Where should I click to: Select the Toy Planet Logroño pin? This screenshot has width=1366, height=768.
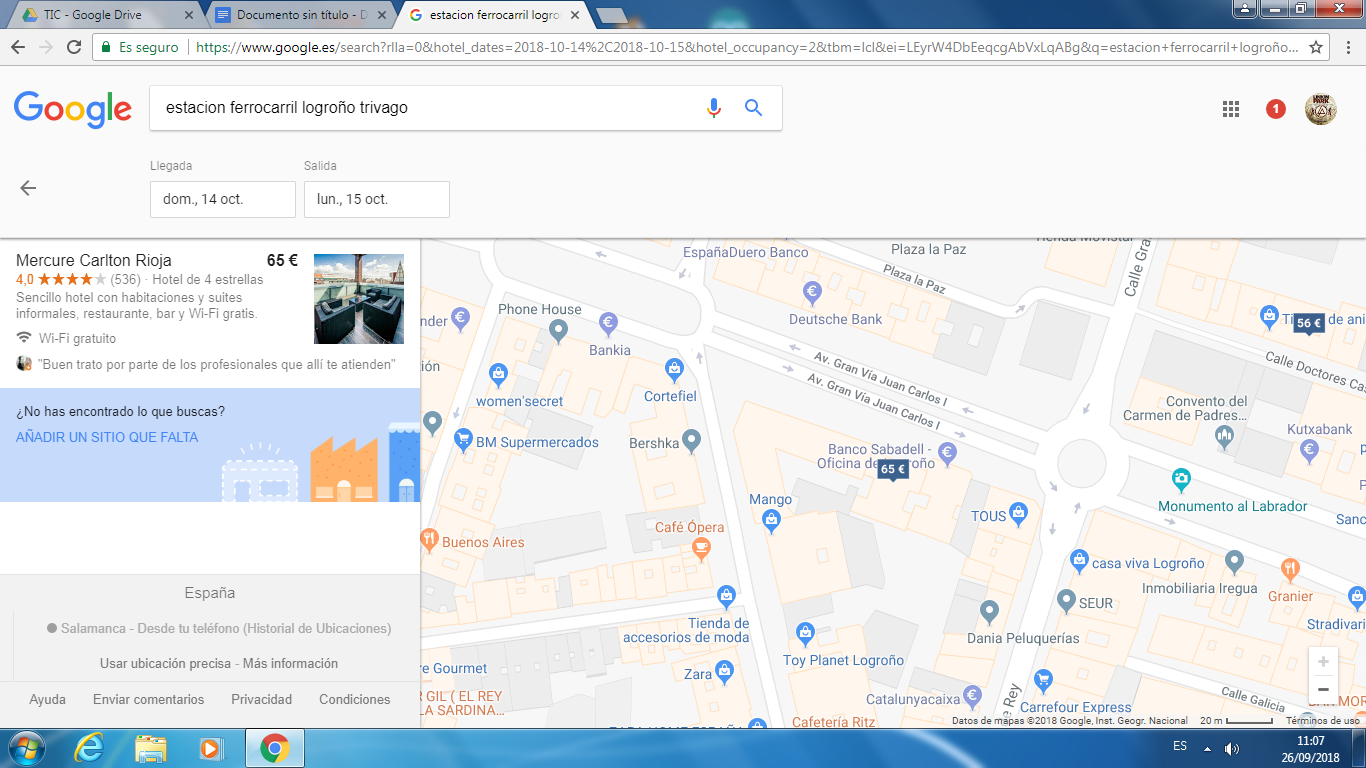[805, 633]
